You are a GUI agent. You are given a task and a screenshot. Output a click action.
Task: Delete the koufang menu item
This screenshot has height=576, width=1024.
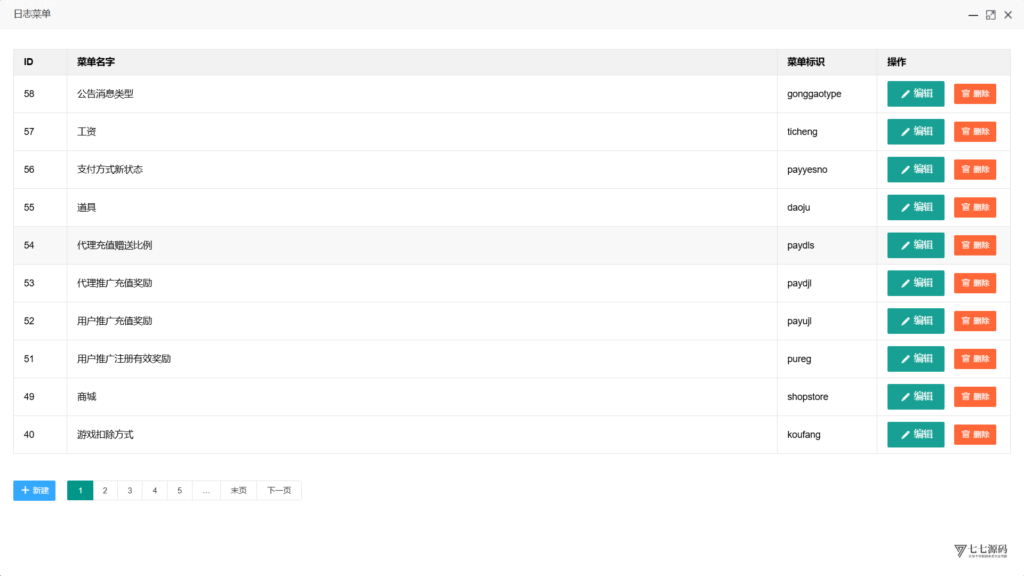click(974, 434)
